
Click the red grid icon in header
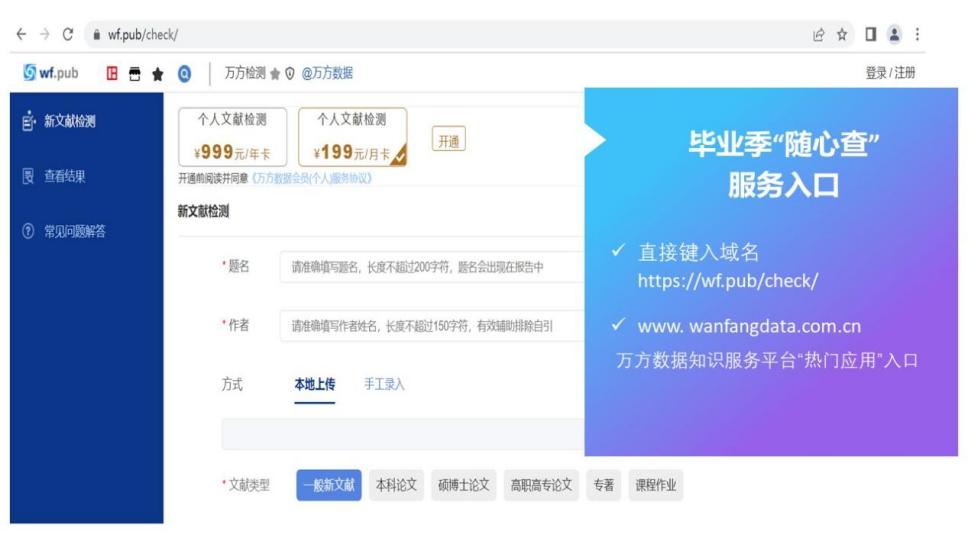point(112,73)
